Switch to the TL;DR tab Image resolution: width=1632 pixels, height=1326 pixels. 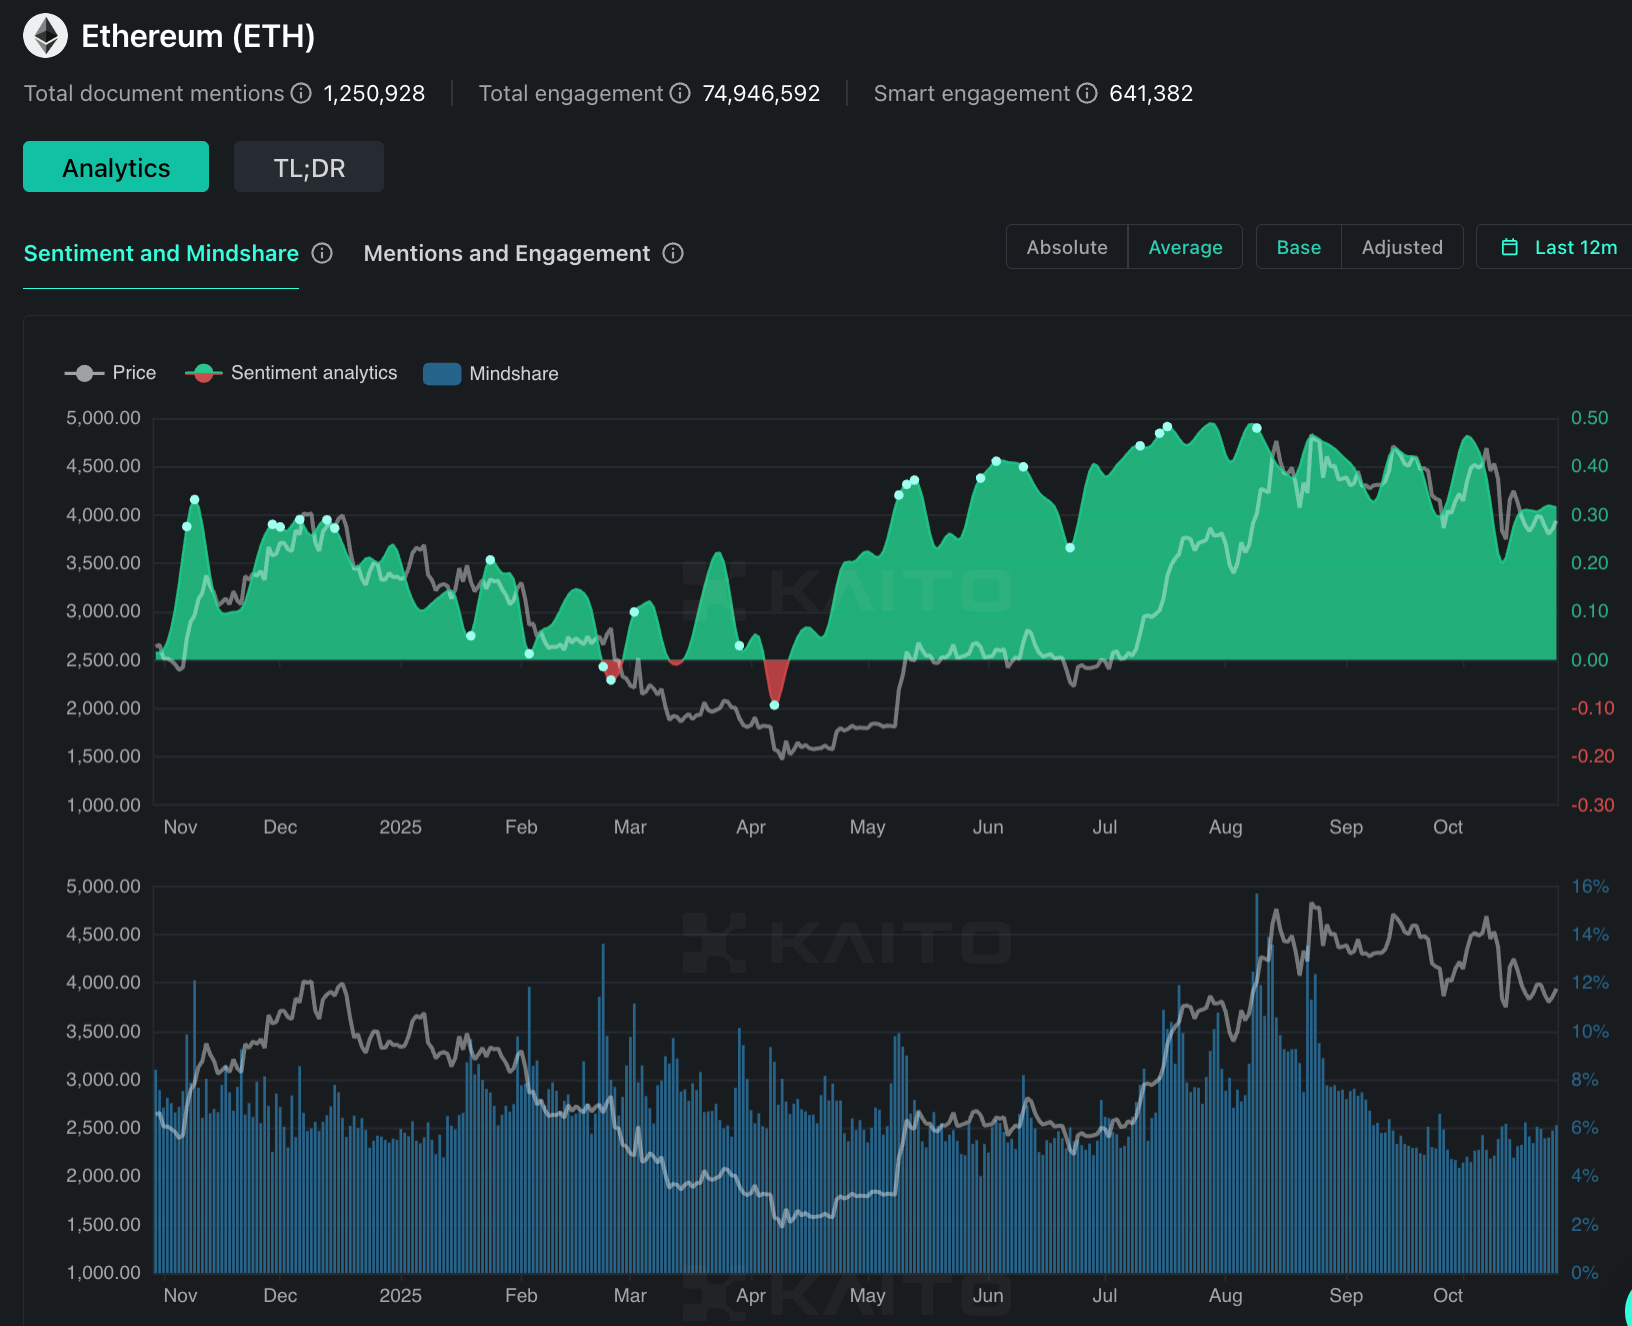(309, 167)
